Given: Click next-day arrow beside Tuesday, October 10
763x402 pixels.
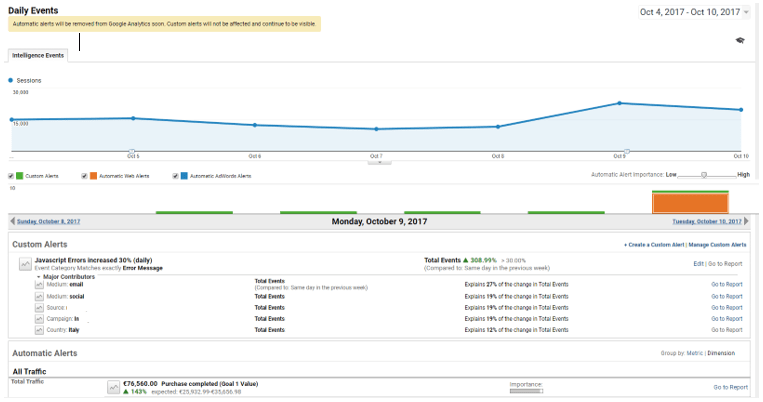Looking at the screenshot, I should coord(746,221).
